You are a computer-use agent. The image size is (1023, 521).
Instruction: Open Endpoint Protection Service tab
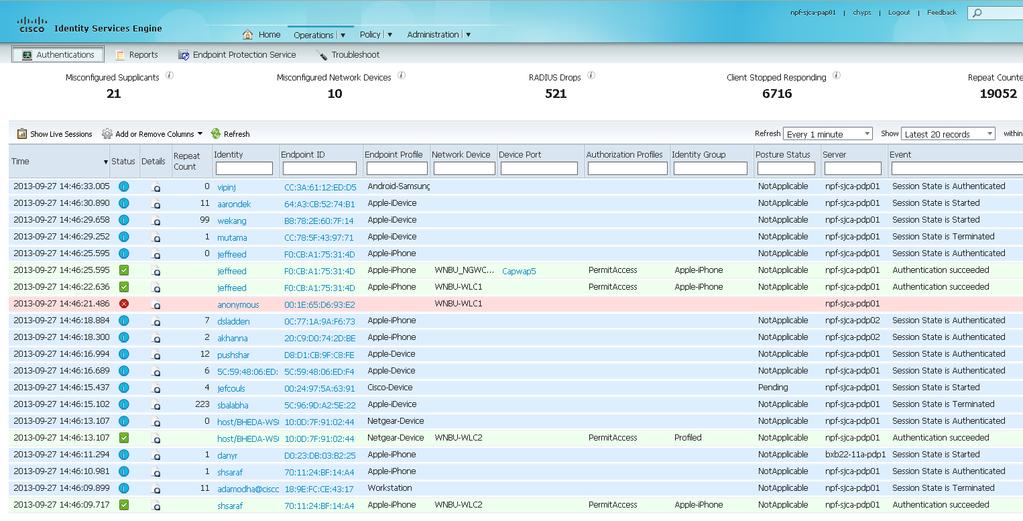point(237,55)
